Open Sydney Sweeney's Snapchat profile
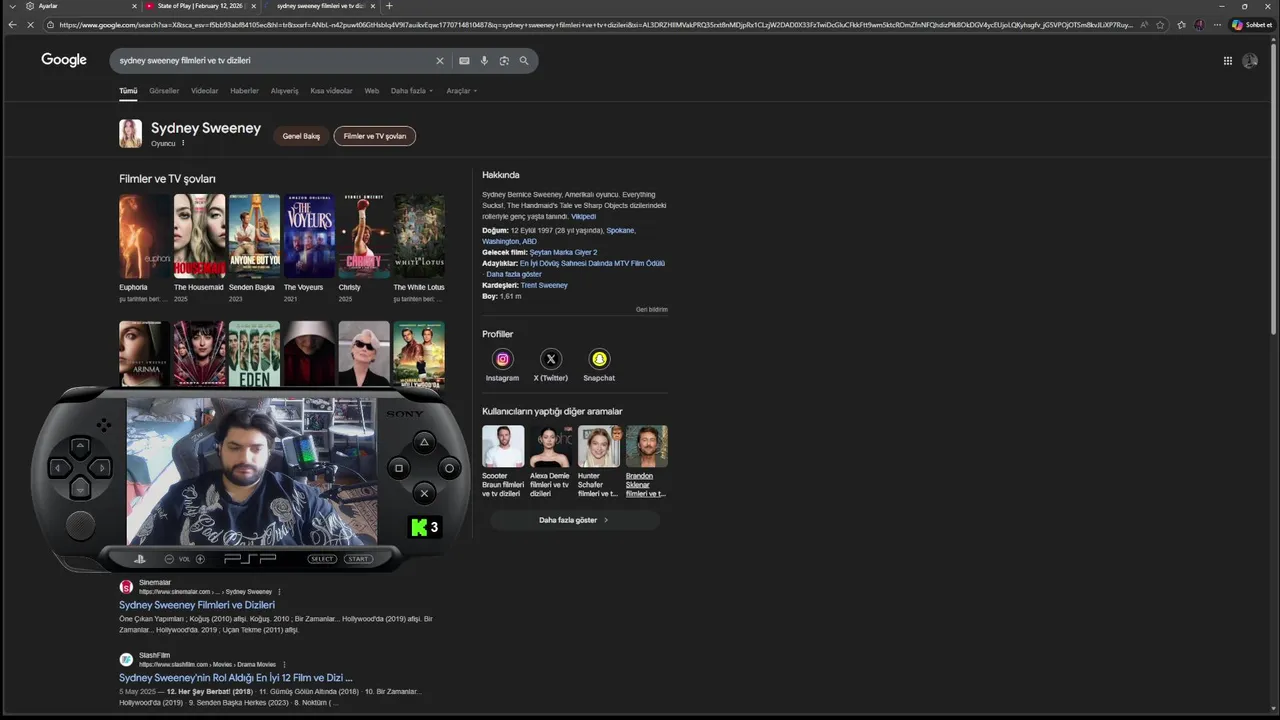Viewport: 1280px width, 720px height. click(x=599, y=359)
